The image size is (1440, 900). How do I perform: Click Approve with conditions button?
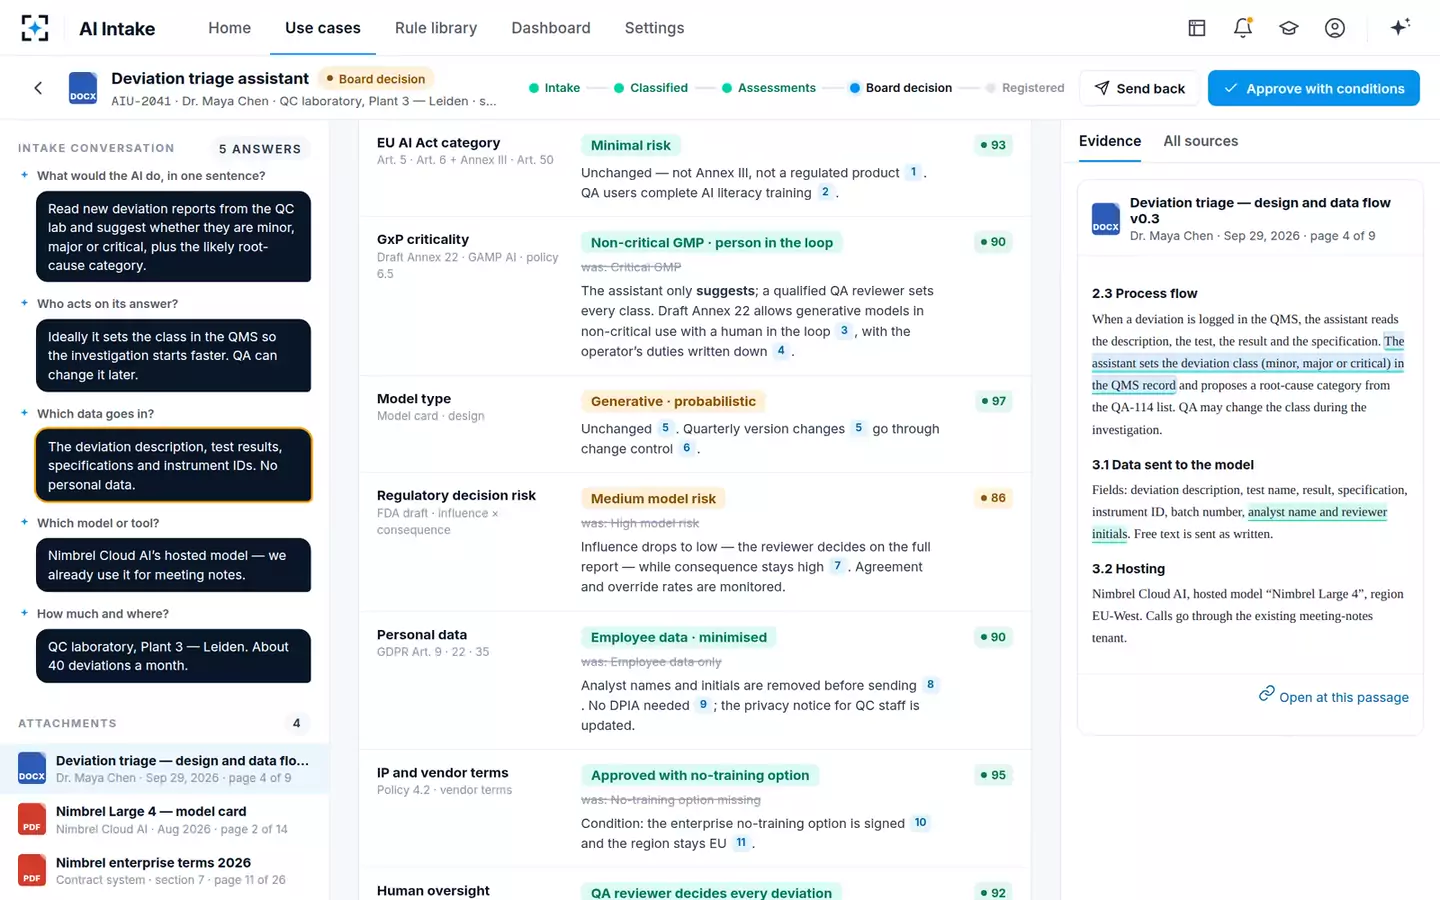click(1314, 88)
